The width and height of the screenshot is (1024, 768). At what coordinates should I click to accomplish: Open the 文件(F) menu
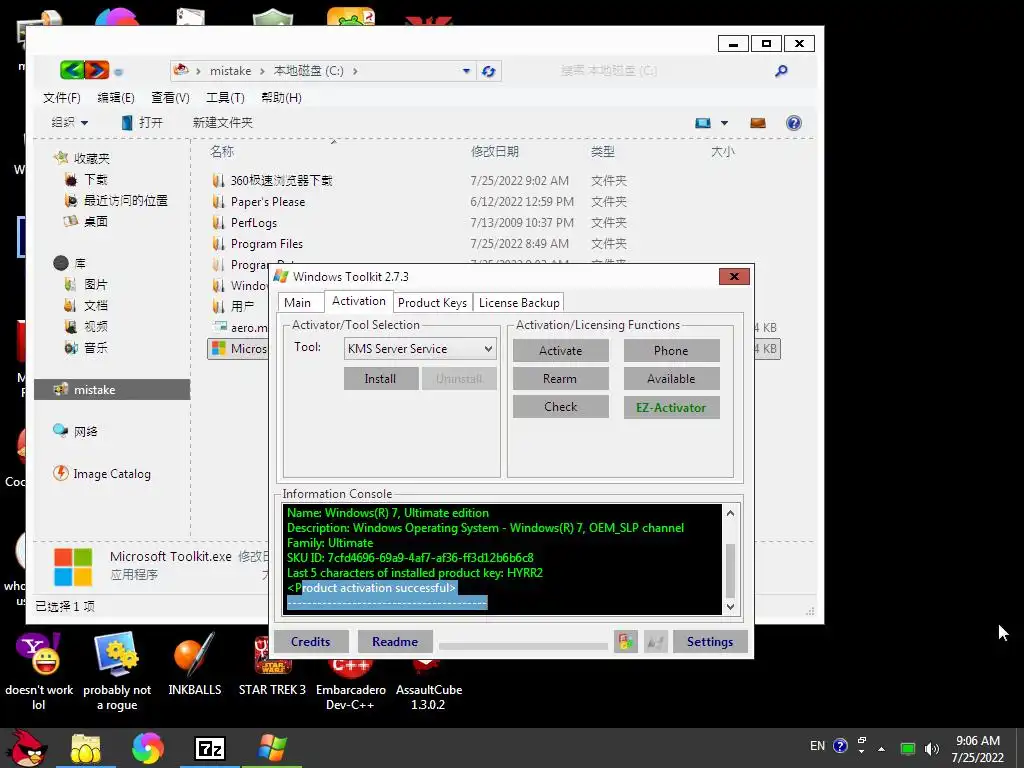click(62, 97)
